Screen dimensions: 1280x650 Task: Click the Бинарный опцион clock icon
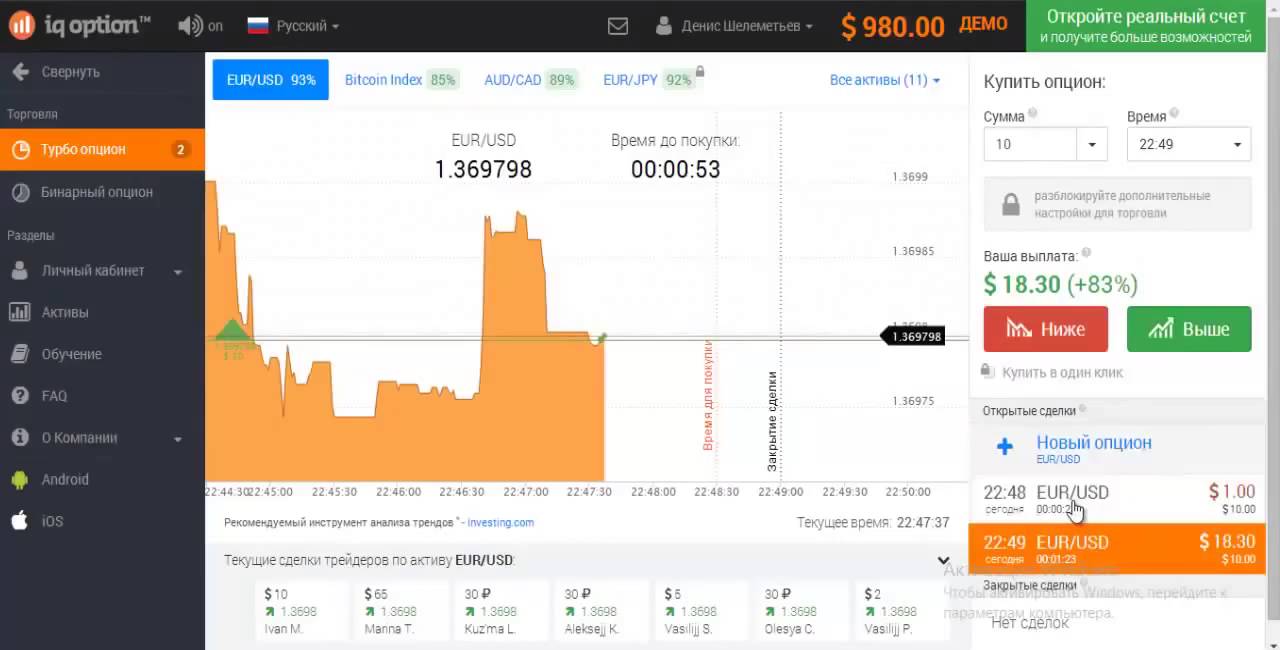pyautogui.click(x=19, y=192)
